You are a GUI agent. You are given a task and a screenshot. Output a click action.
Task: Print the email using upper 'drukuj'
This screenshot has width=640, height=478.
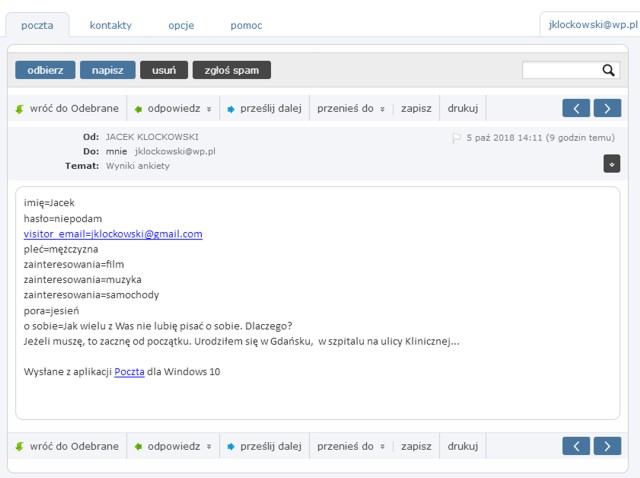[462, 108]
